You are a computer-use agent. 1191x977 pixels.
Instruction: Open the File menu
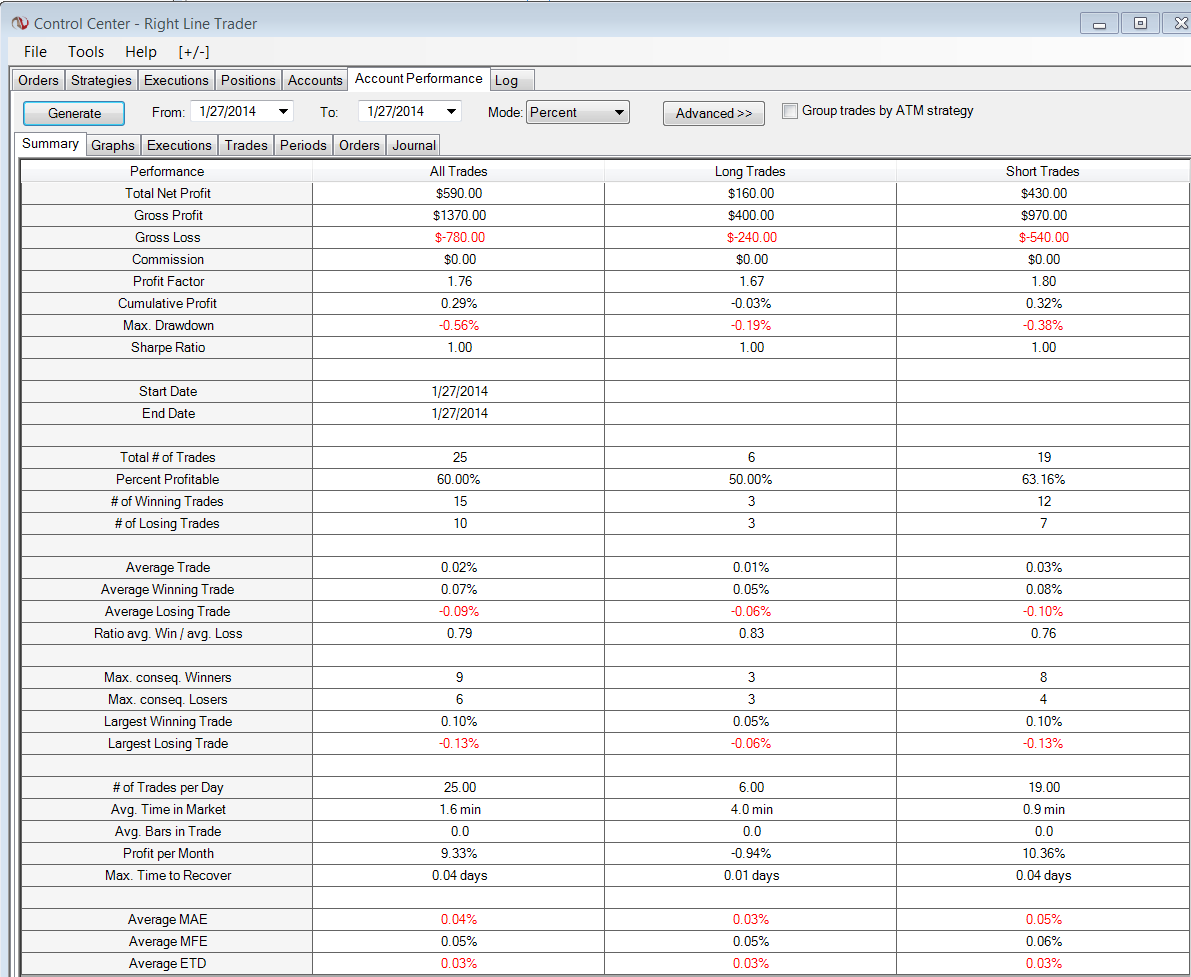tap(36, 52)
